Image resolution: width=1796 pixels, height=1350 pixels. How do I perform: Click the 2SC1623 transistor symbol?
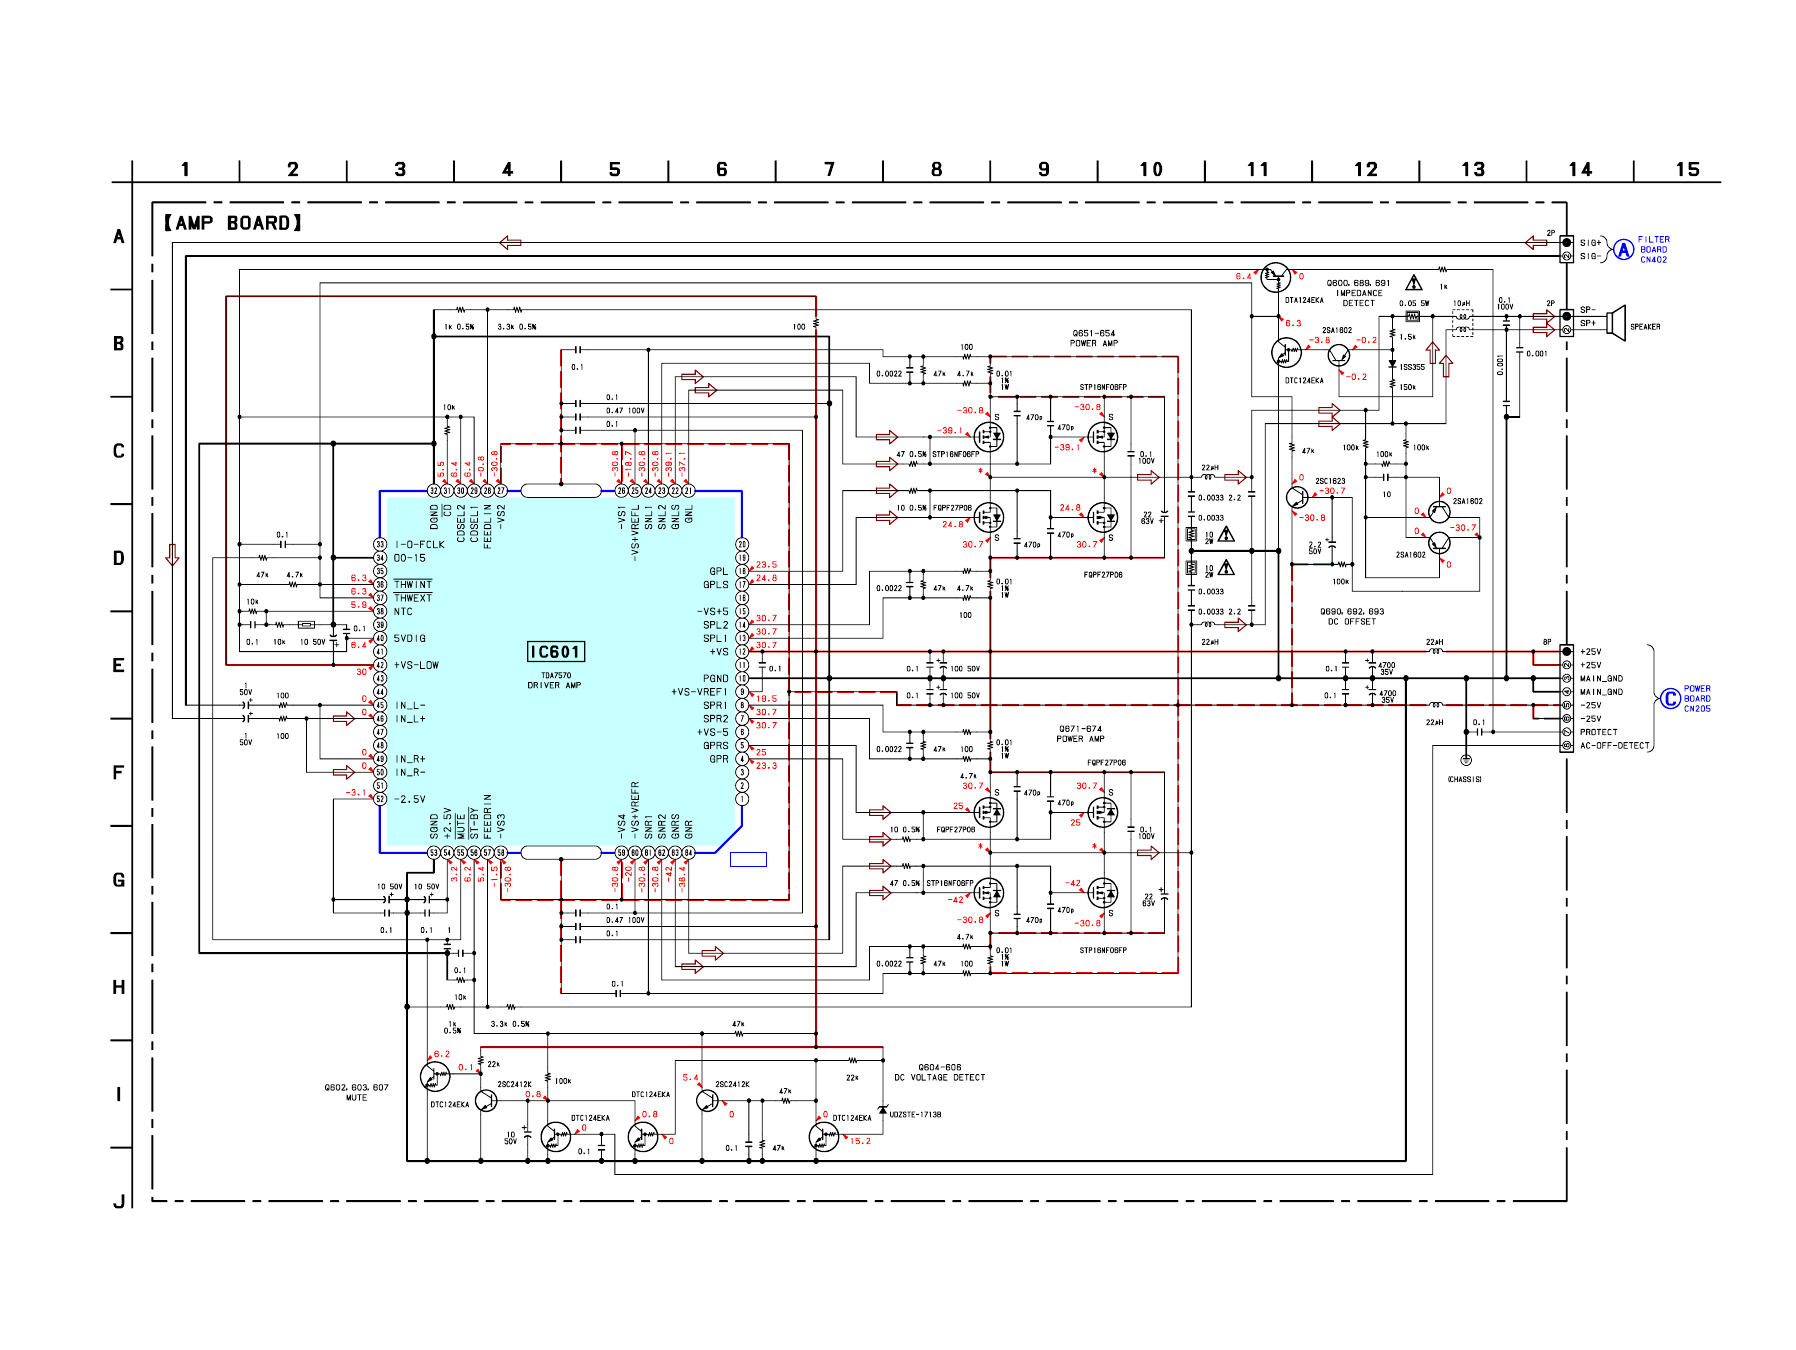pyautogui.click(x=1297, y=497)
